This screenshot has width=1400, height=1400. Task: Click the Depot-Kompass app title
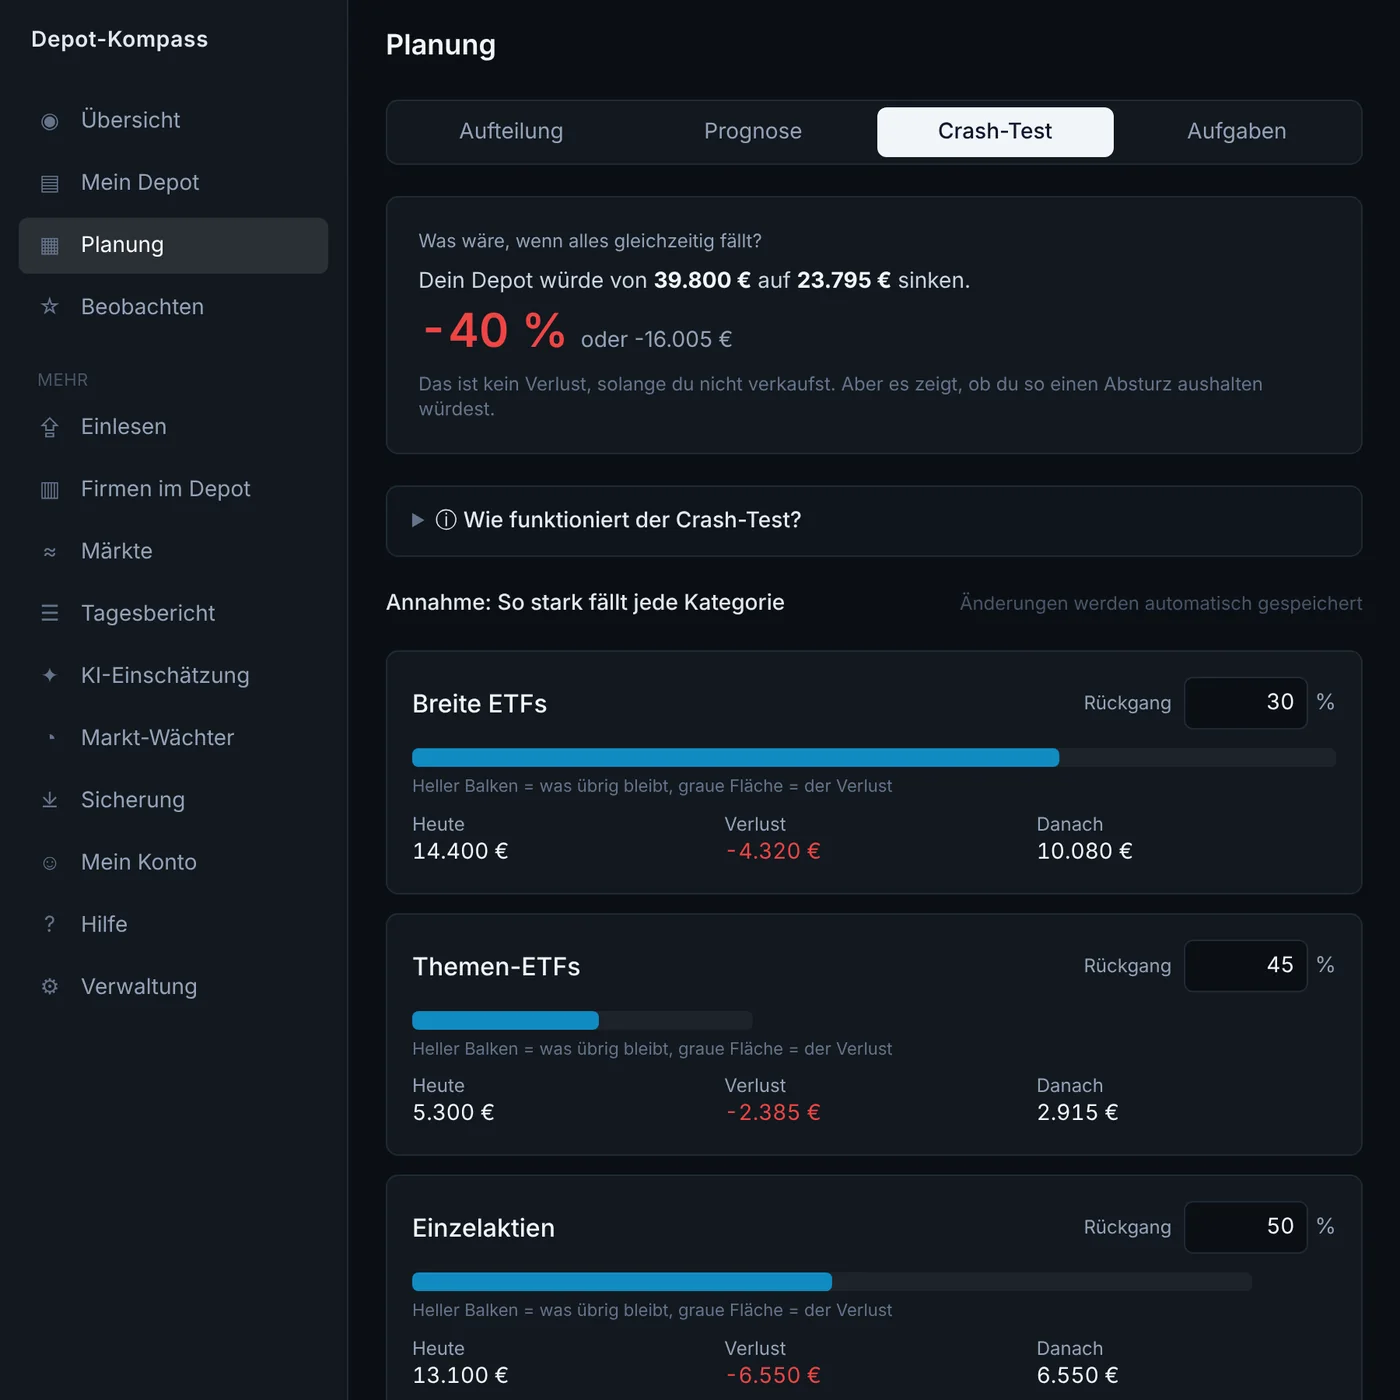point(119,39)
